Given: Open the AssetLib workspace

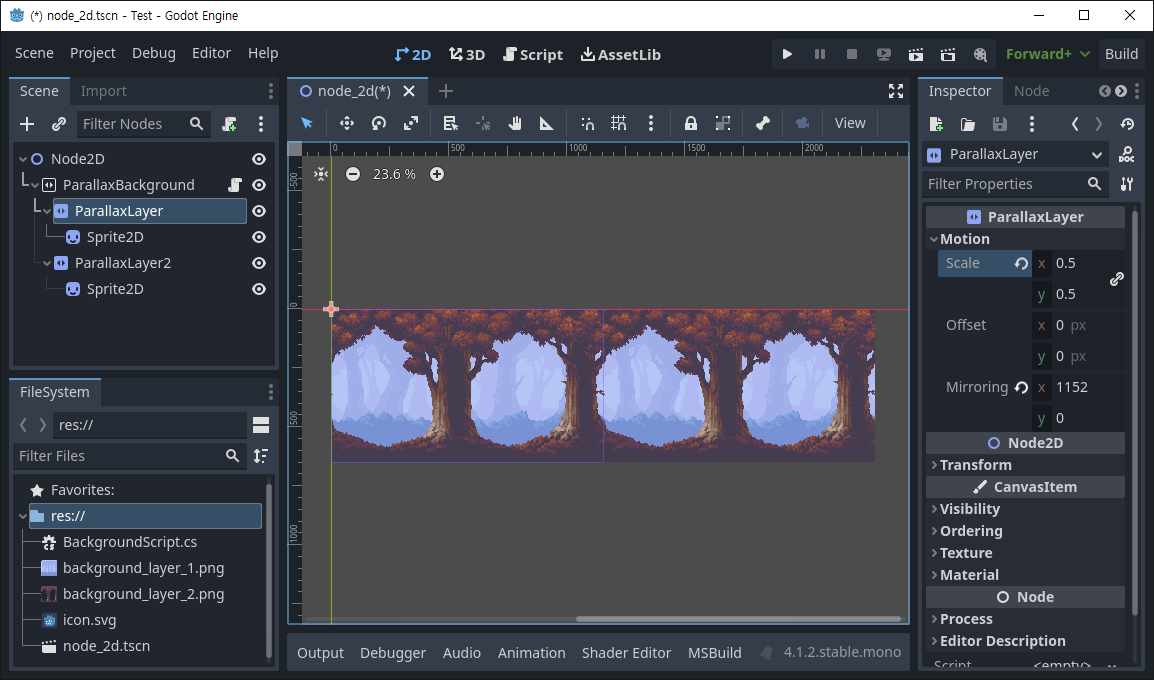Looking at the screenshot, I should click(620, 54).
